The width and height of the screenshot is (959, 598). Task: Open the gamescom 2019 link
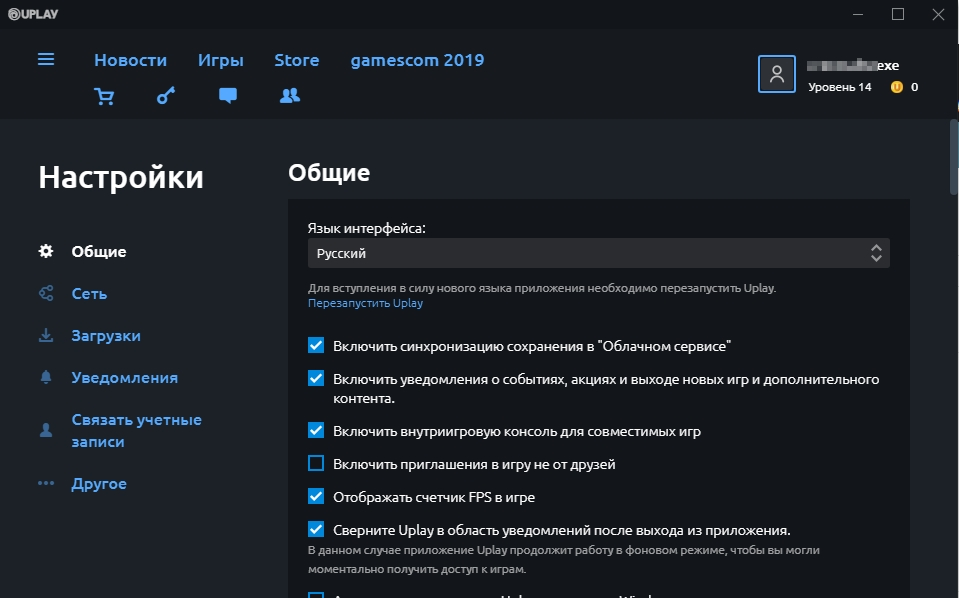pos(417,60)
